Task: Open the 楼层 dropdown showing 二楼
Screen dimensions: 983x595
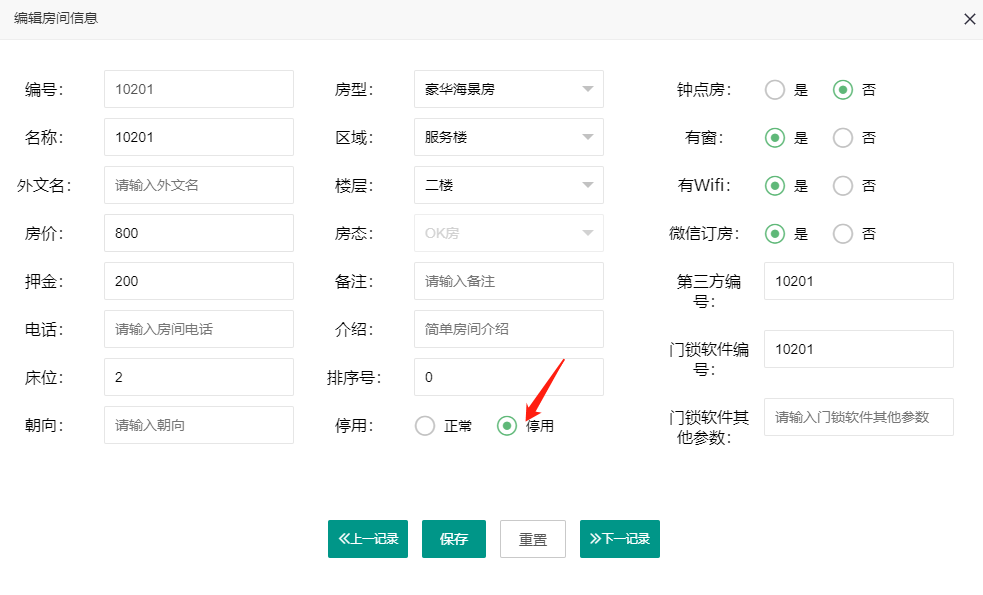Action: coord(508,185)
